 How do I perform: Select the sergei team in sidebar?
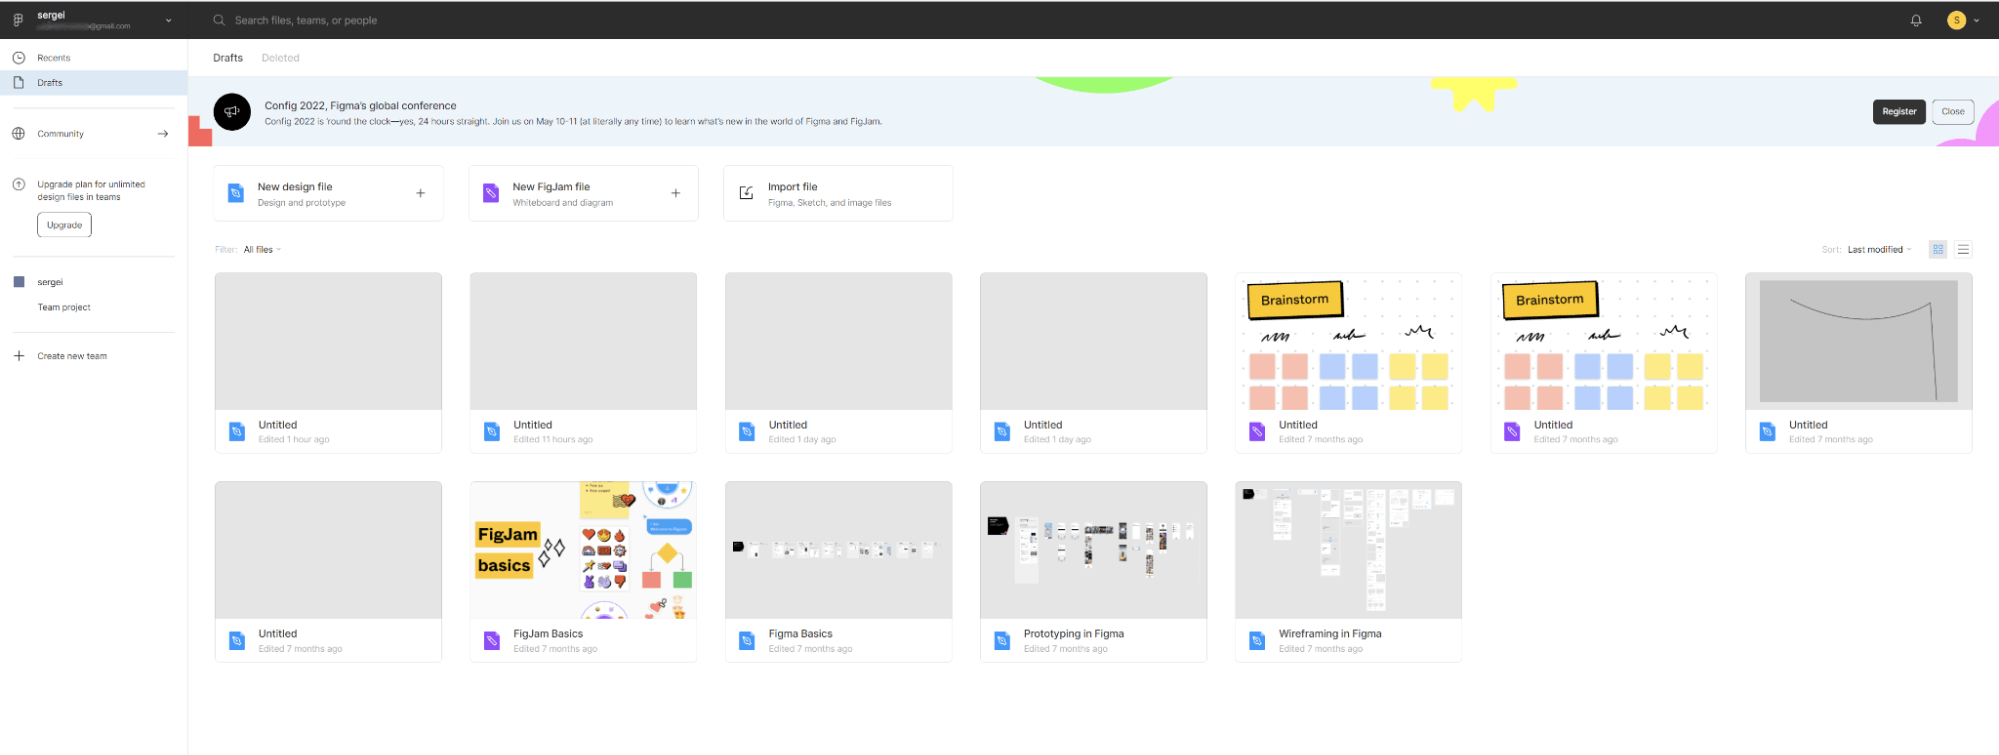point(50,282)
